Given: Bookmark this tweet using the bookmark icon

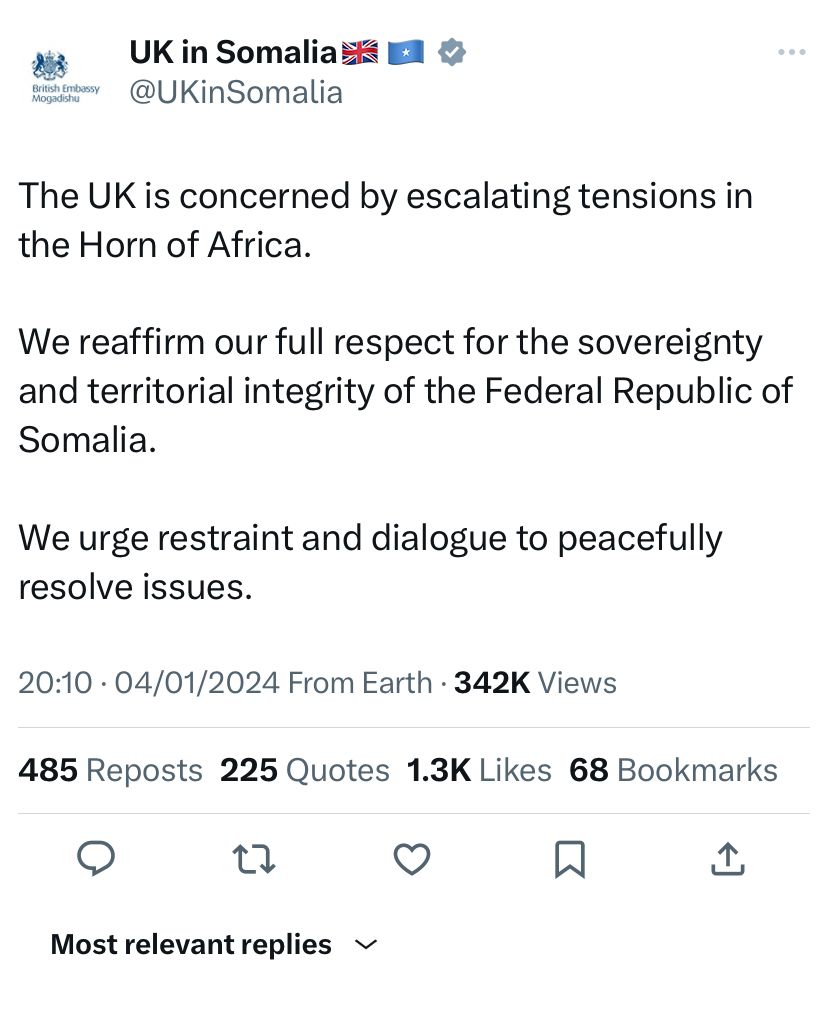Looking at the screenshot, I should pyautogui.click(x=569, y=858).
